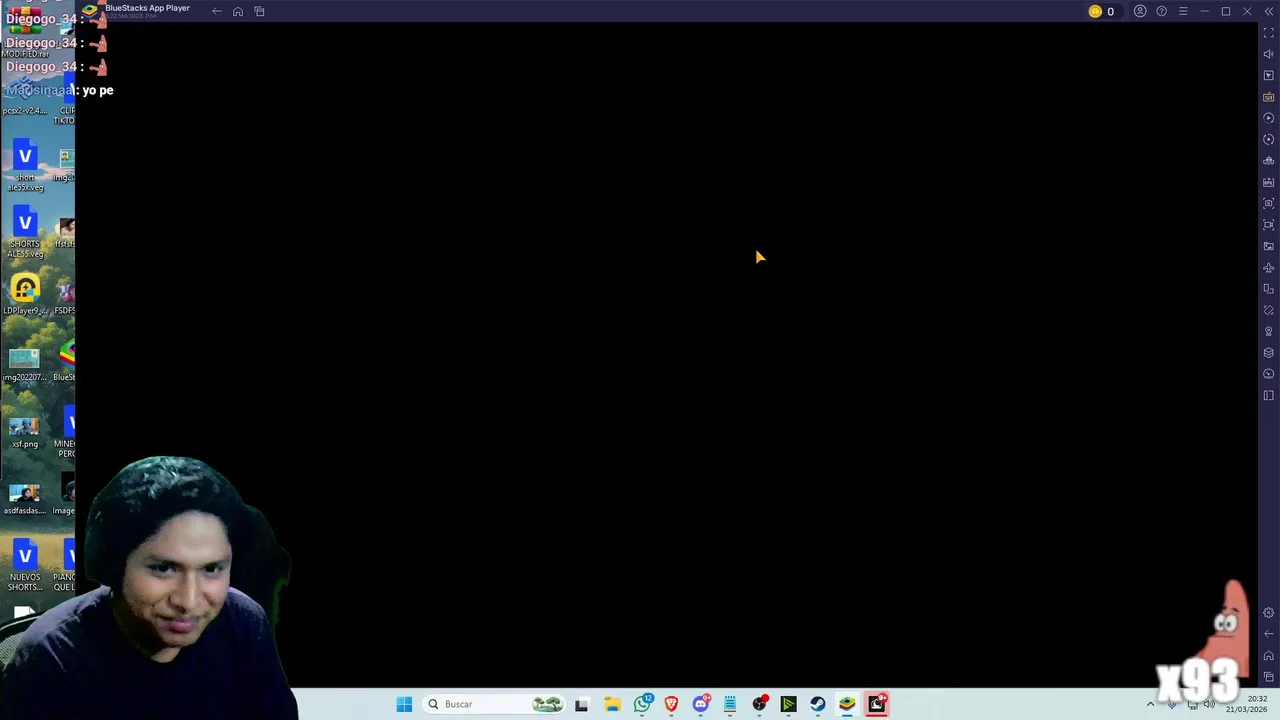Click the BlueStacks eco mode gauge icon

(1269, 374)
